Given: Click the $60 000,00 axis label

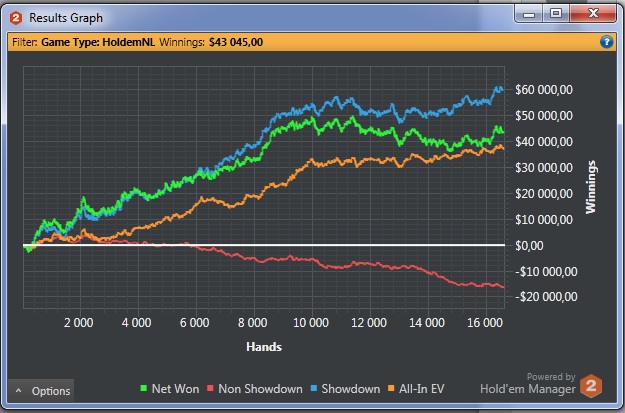Looking at the screenshot, I should tap(544, 90).
